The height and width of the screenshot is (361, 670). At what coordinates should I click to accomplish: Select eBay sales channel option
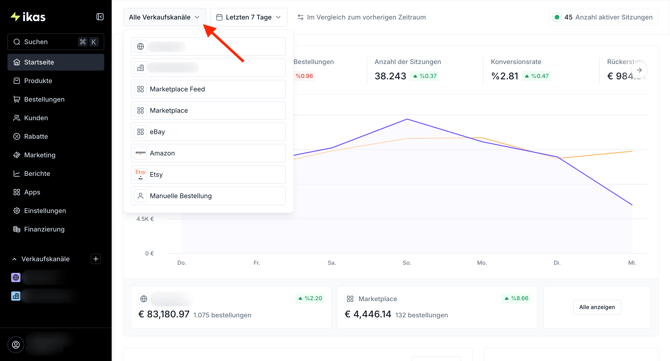pyautogui.click(x=209, y=132)
